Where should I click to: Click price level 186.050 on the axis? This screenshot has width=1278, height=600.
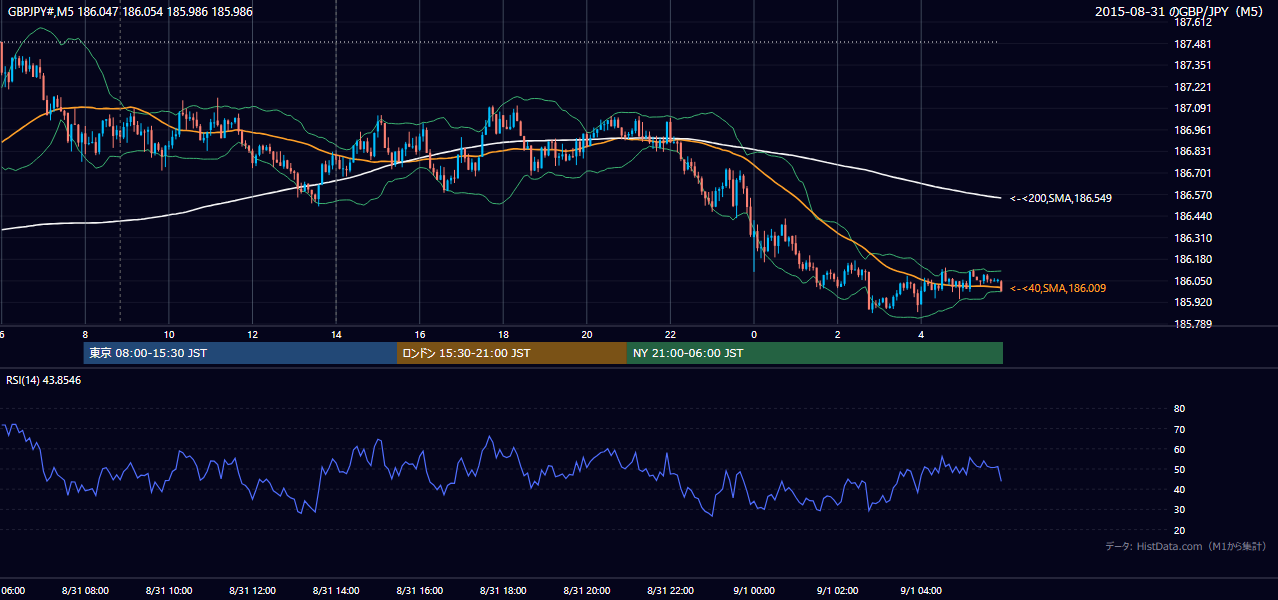coord(1192,281)
